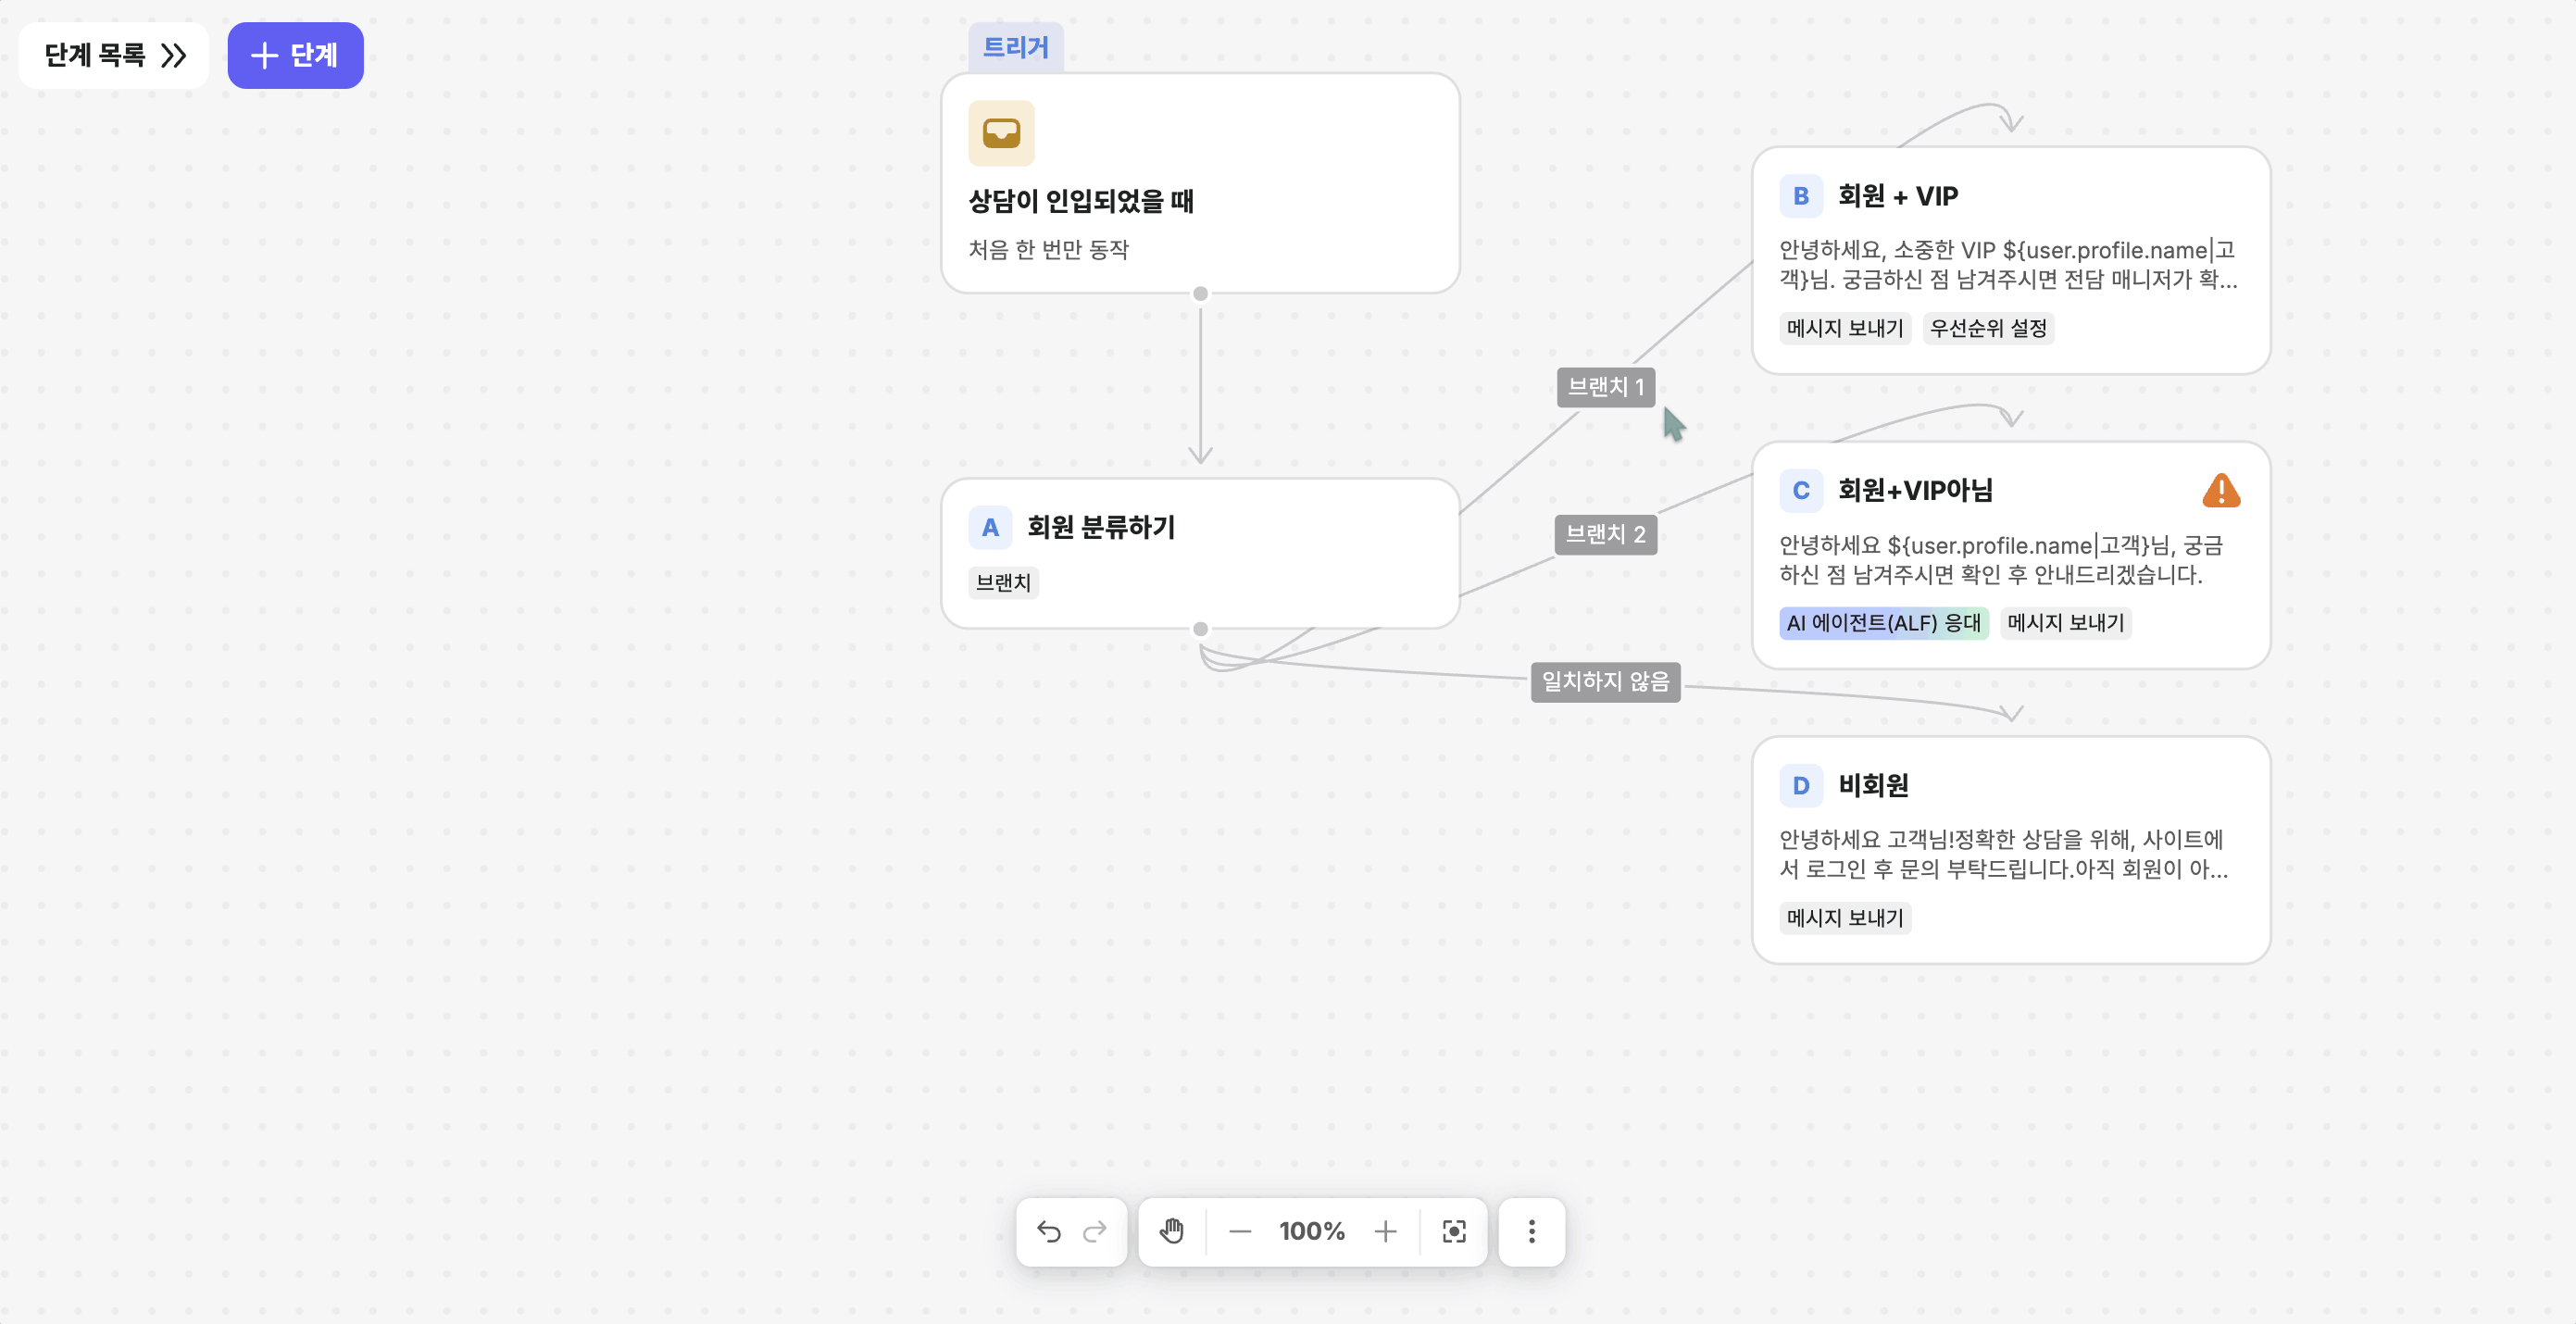
Task: Zoom in using the plus control
Action: coord(1385,1231)
